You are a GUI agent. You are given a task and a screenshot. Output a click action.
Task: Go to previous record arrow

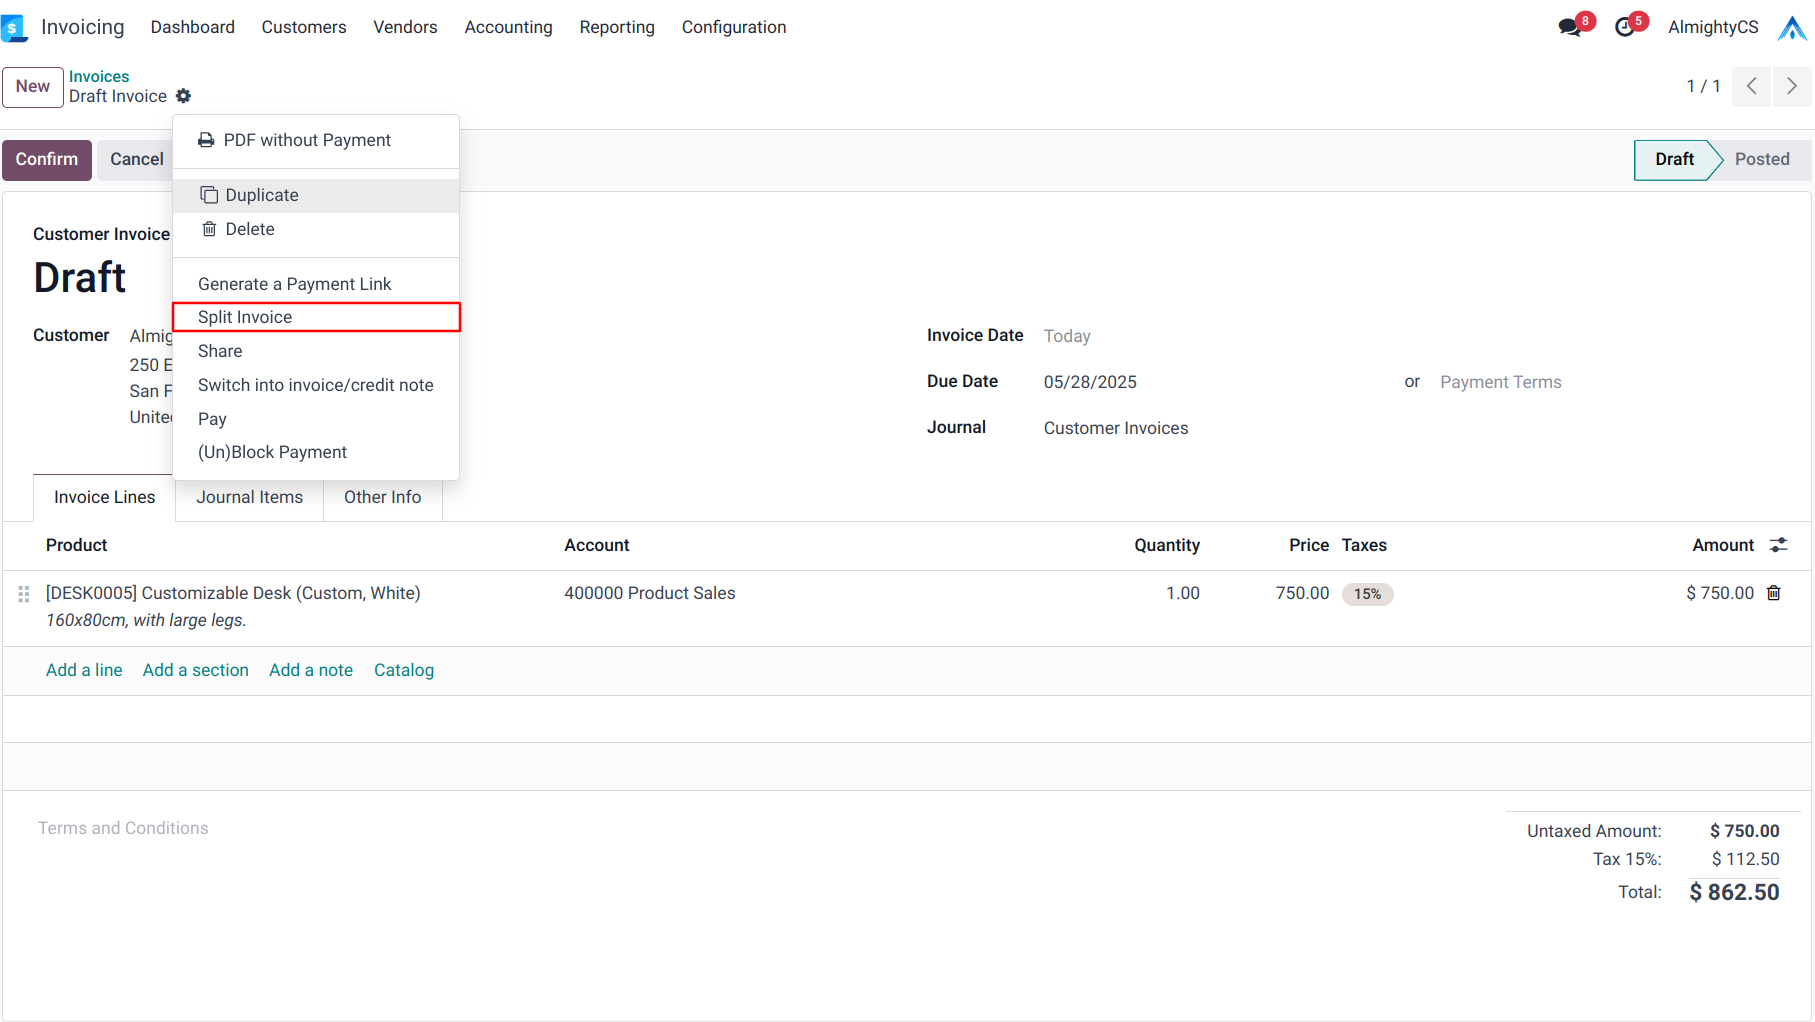(x=1752, y=86)
